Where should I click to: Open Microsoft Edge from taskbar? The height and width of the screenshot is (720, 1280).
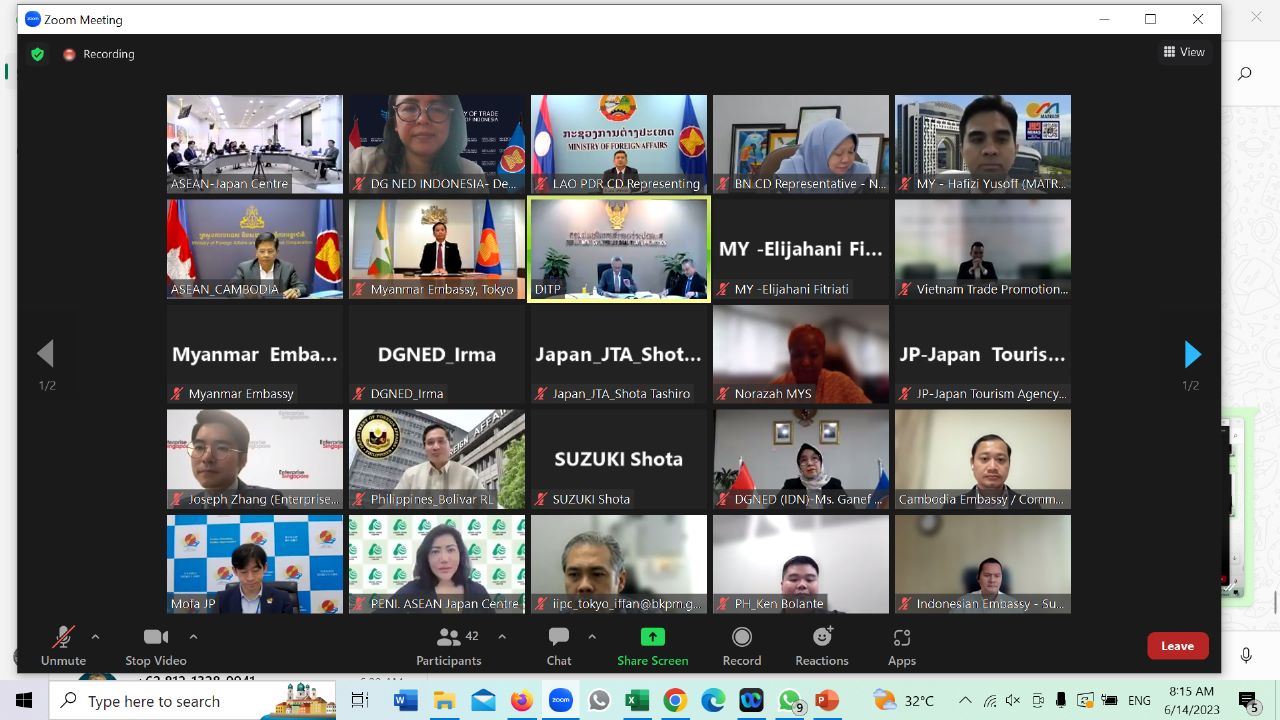713,701
